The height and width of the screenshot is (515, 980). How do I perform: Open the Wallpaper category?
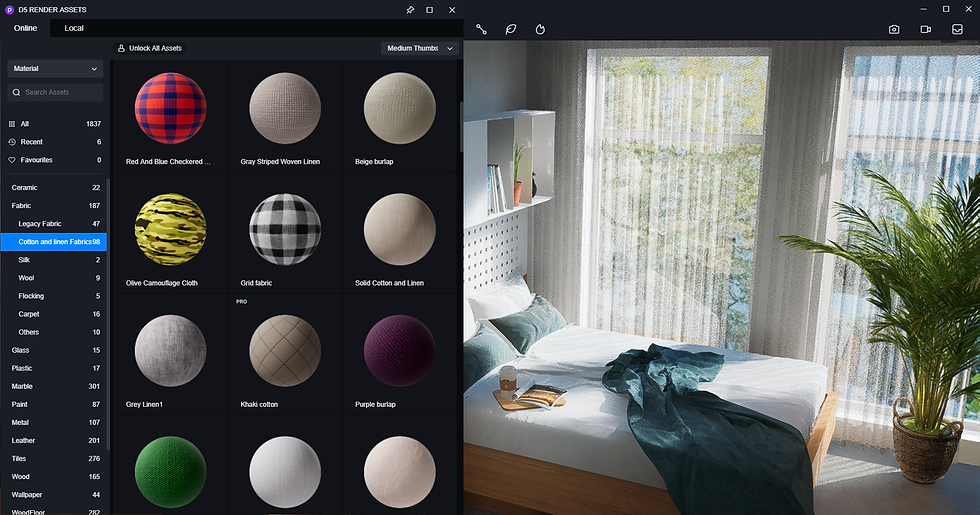pos(54,496)
